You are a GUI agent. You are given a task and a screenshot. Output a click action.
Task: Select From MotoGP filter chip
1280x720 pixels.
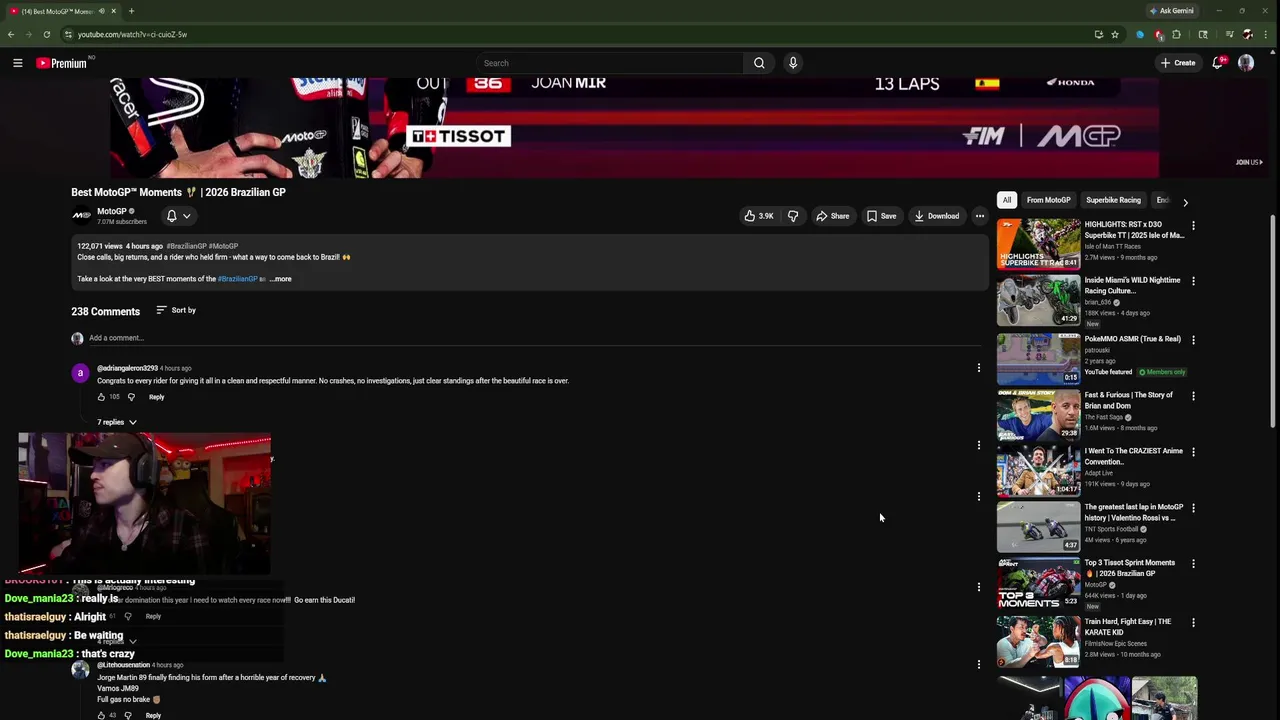tap(1048, 200)
